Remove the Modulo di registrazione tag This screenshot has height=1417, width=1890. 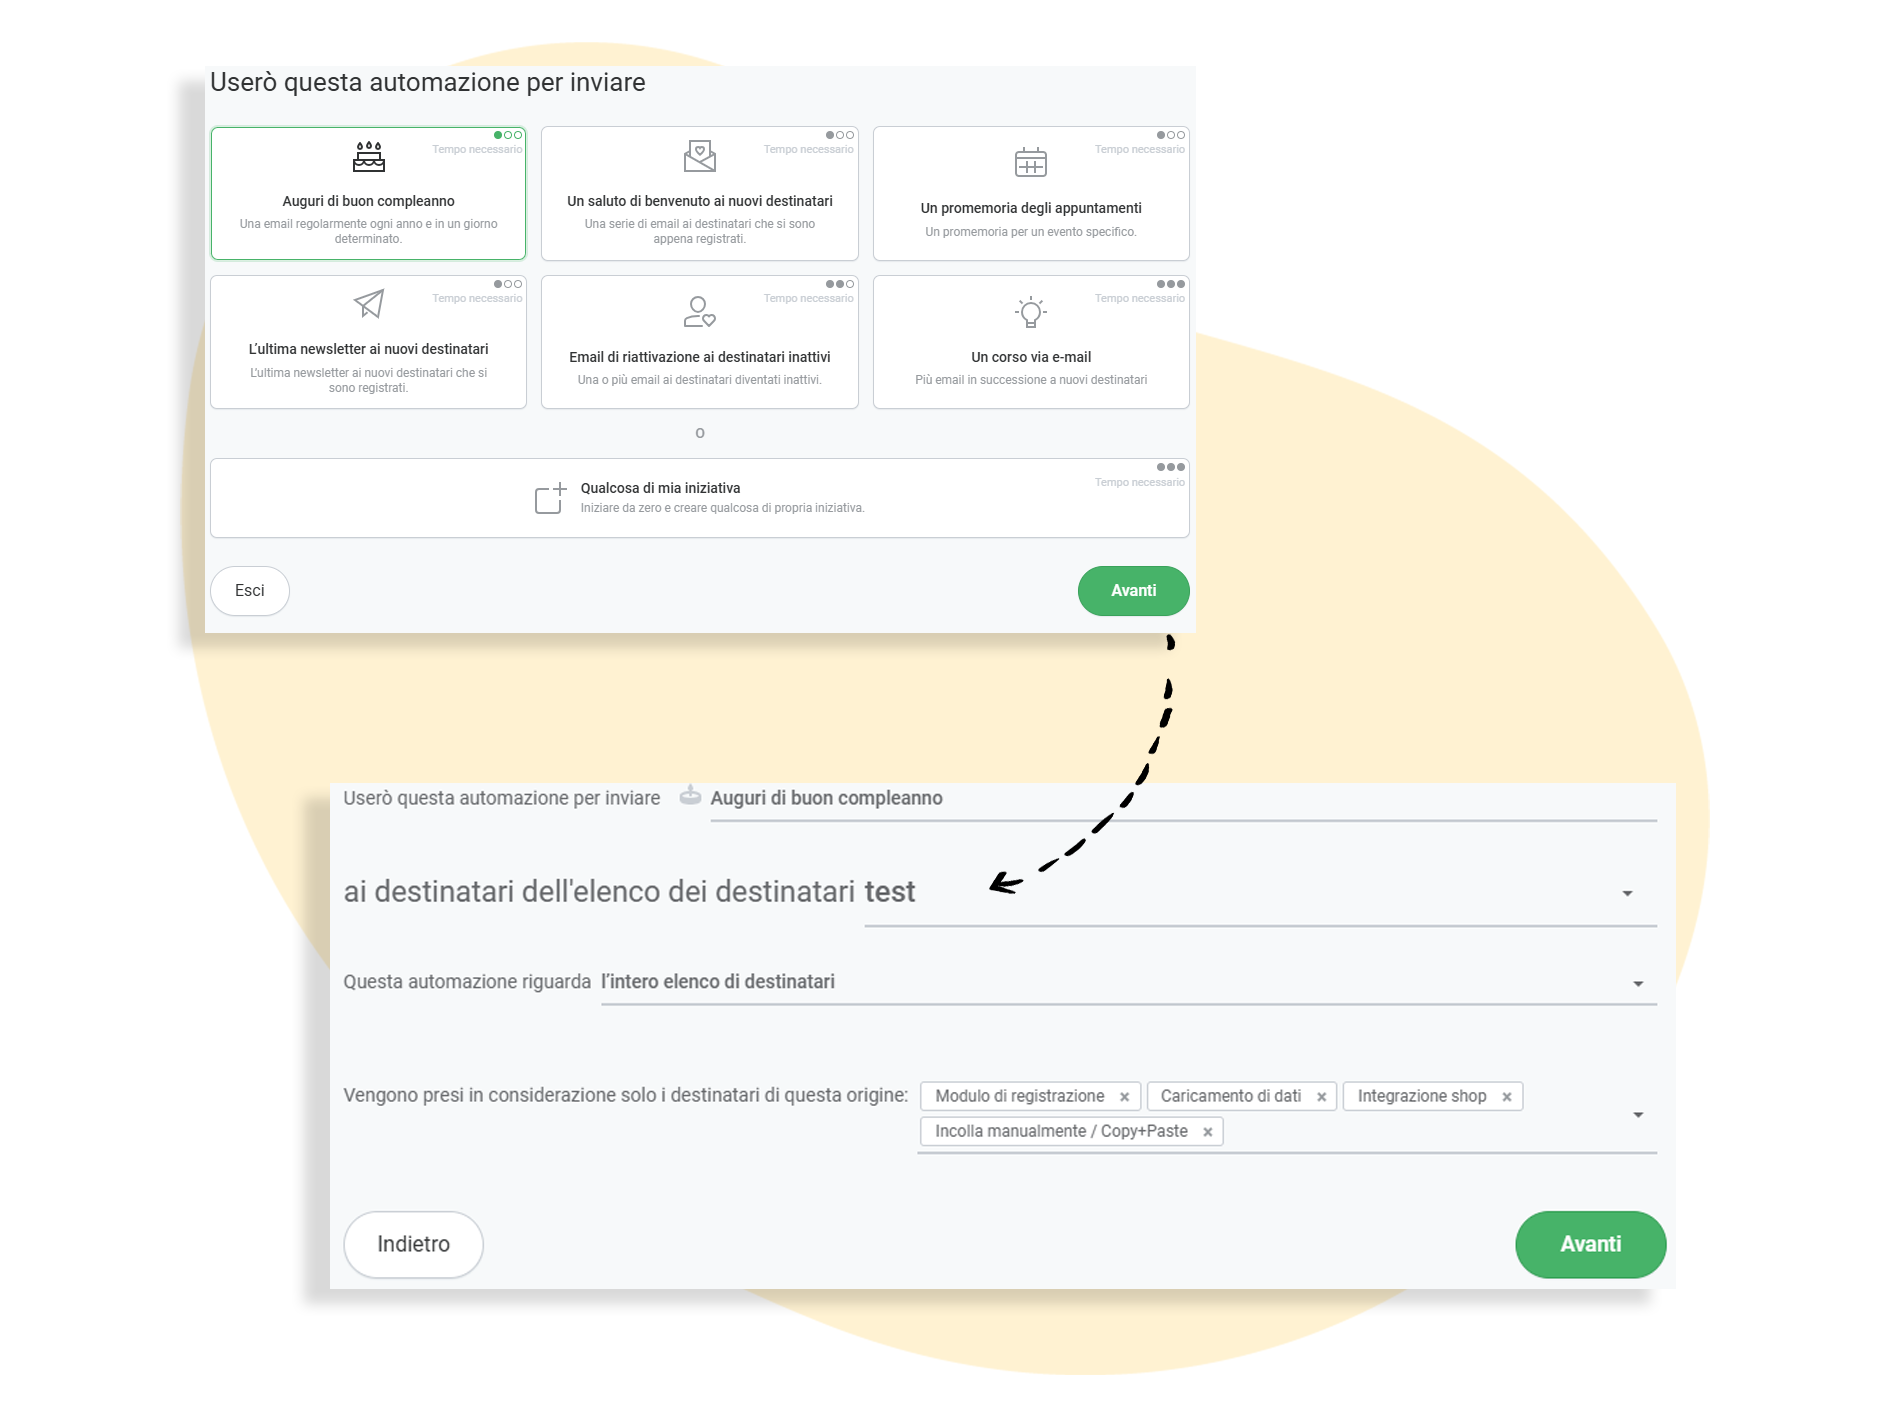tap(1124, 1097)
